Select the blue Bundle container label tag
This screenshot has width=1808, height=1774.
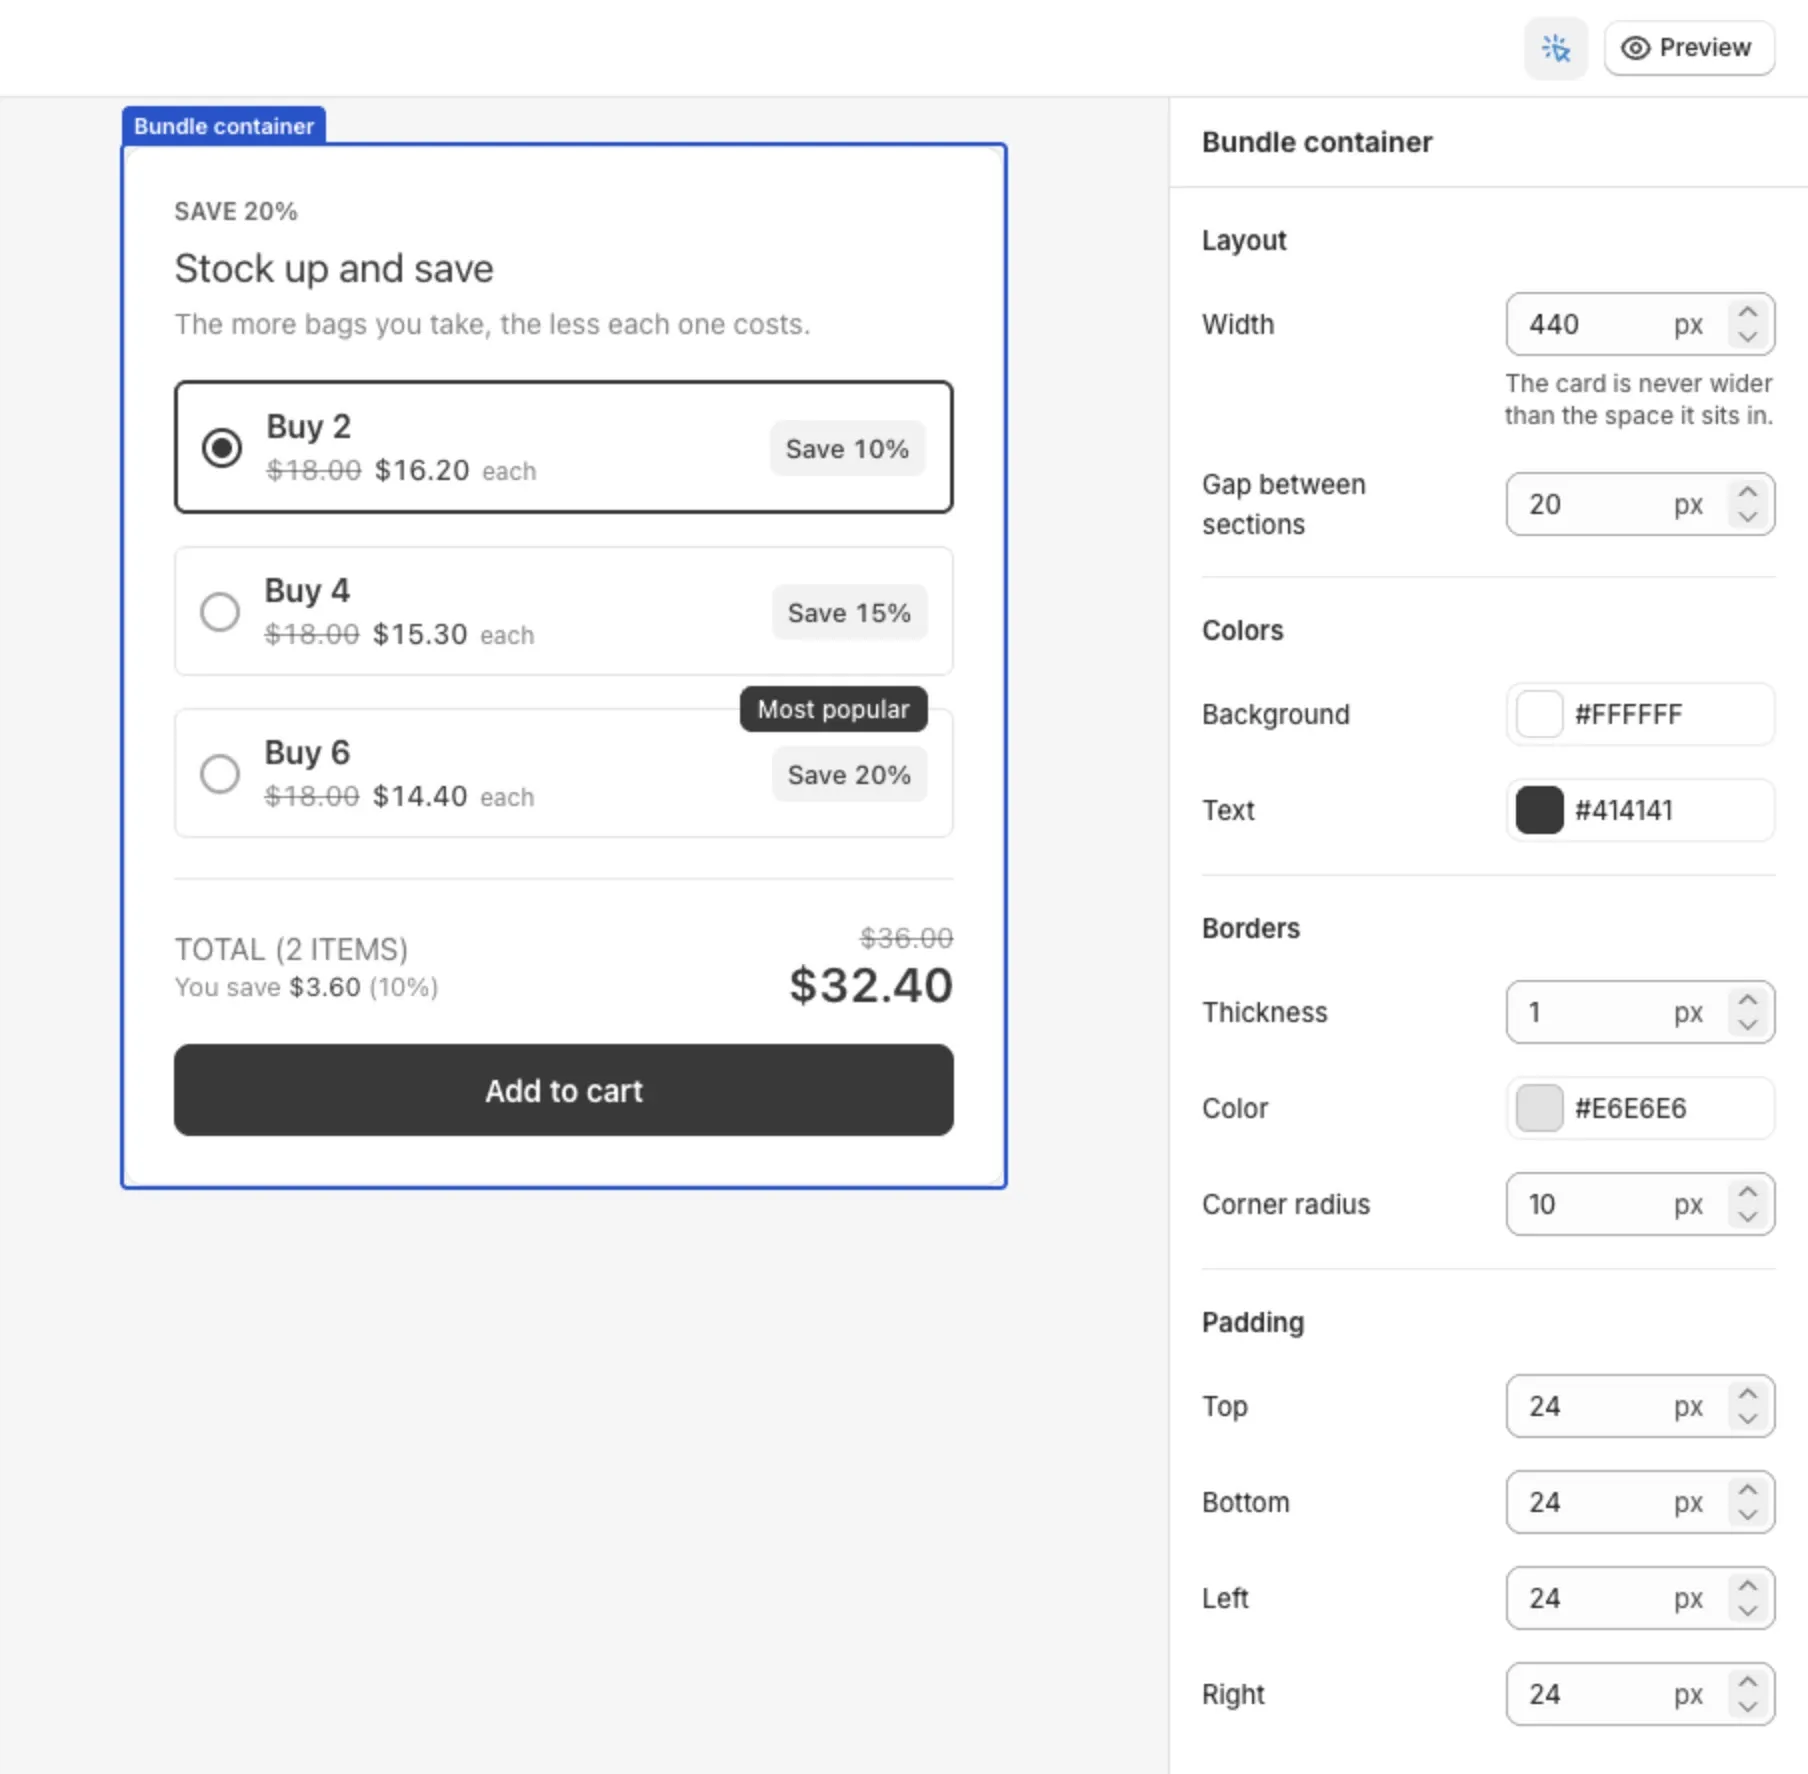(x=224, y=126)
